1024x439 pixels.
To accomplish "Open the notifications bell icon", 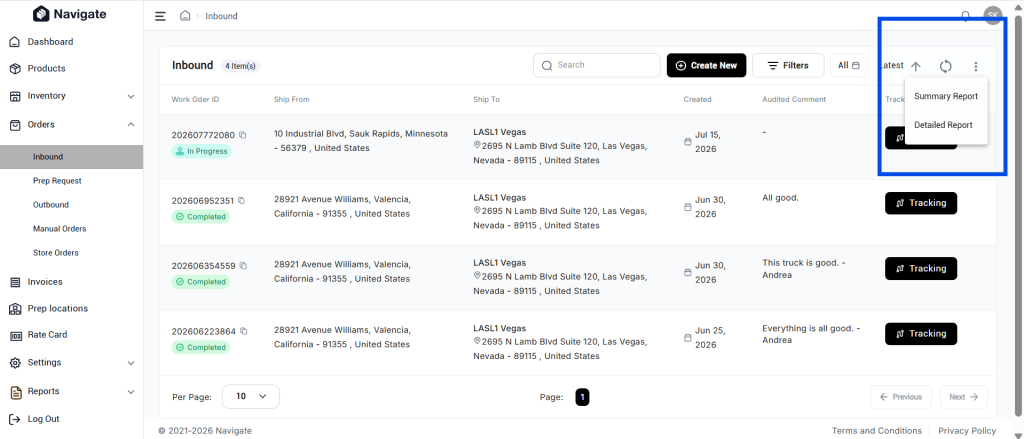I will (x=965, y=16).
